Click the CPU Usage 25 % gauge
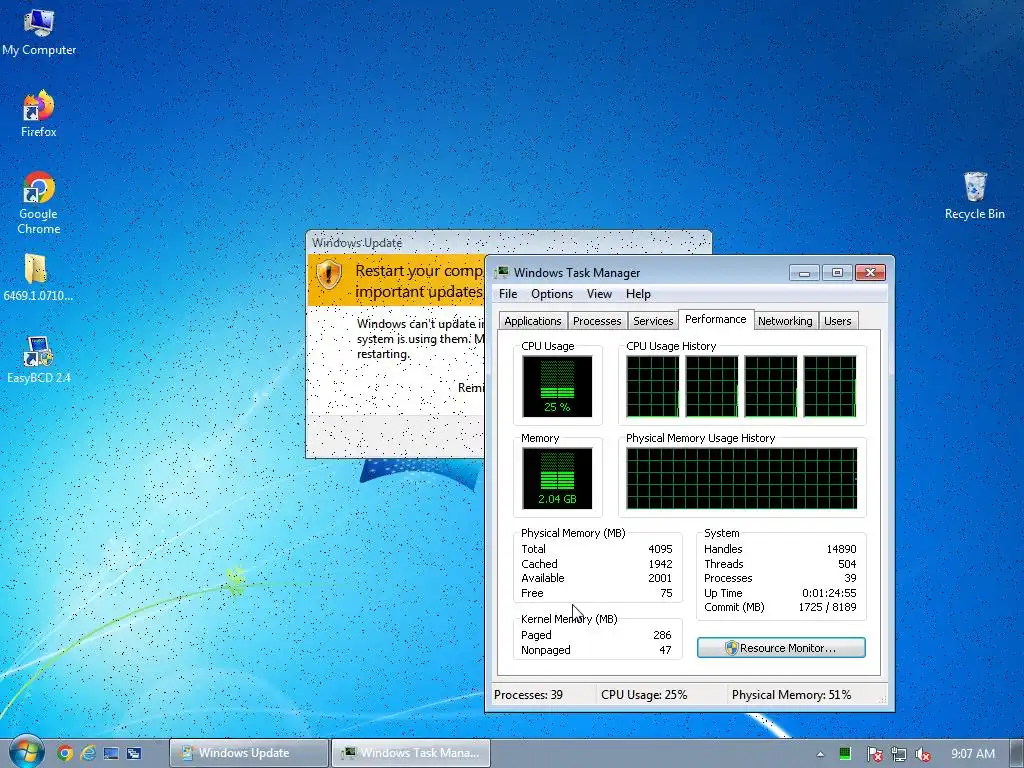1024x768 pixels. (x=557, y=386)
